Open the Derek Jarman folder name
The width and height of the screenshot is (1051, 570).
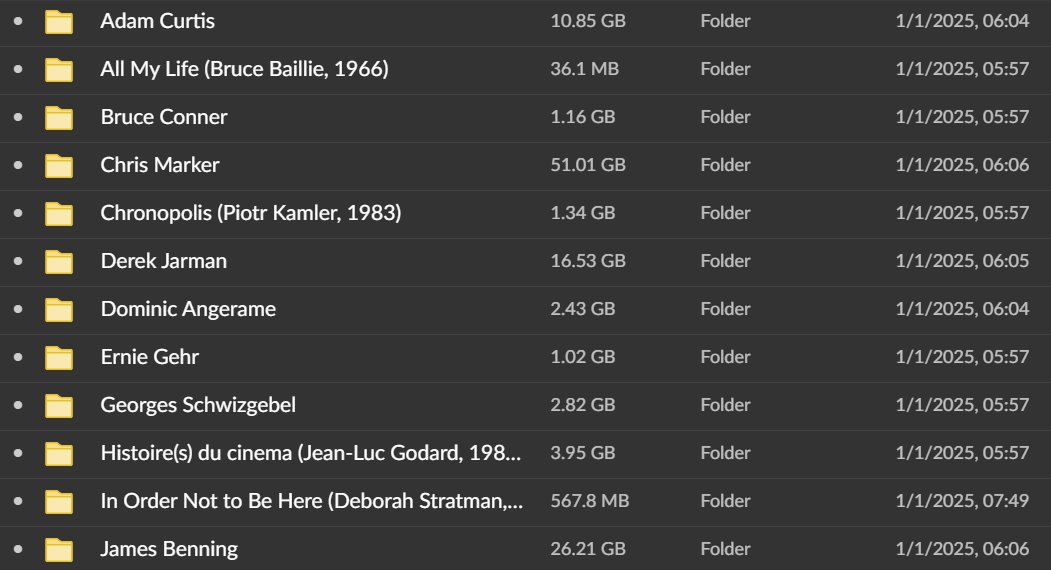tap(164, 261)
